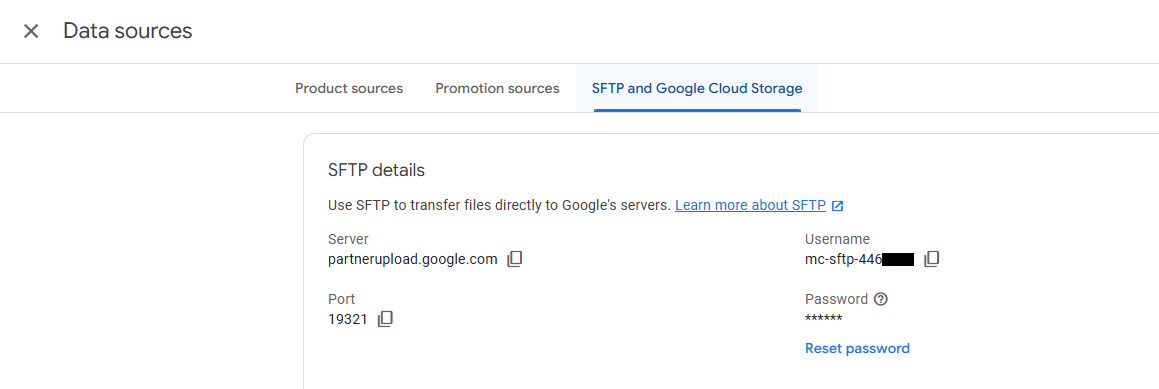Click the Use SFTP to transfer files description
The height and width of the screenshot is (389, 1159).
(500, 206)
